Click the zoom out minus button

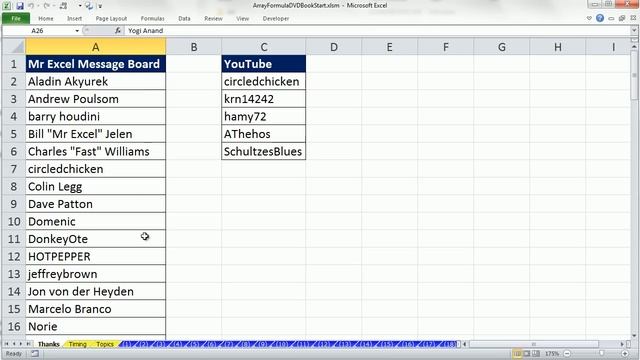click(567, 353)
